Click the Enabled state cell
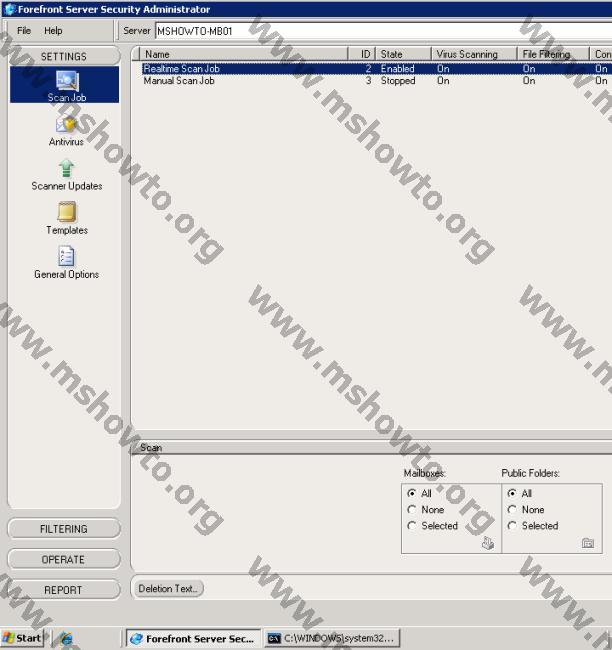 (x=398, y=68)
